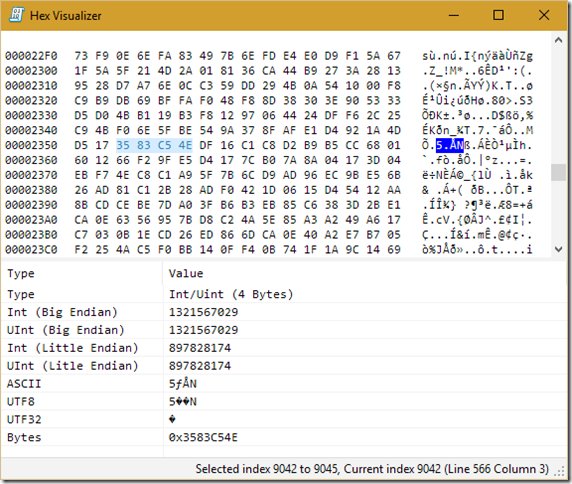Select offset 00002360 row address

point(31,160)
